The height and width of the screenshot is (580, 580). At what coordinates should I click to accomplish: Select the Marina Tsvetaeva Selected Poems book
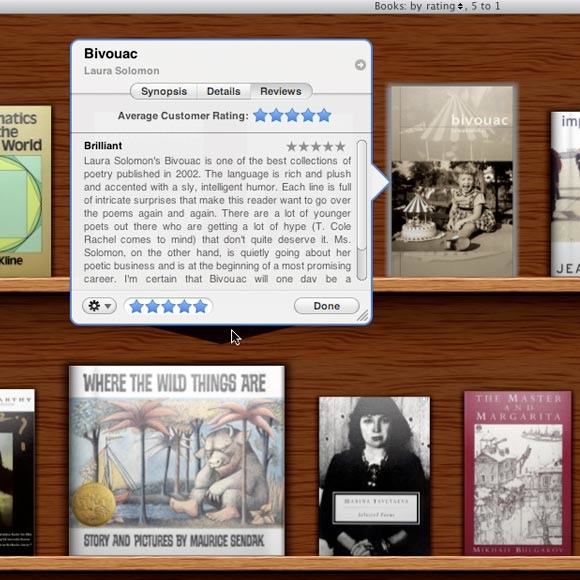point(374,476)
